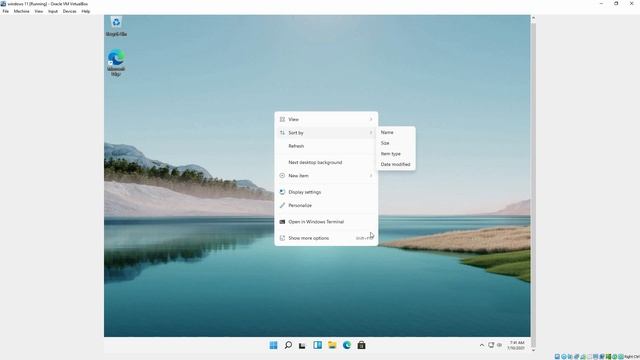Open the Recycle Bin desktop icon
Viewport: 640px width, 360px height.
pos(116,26)
